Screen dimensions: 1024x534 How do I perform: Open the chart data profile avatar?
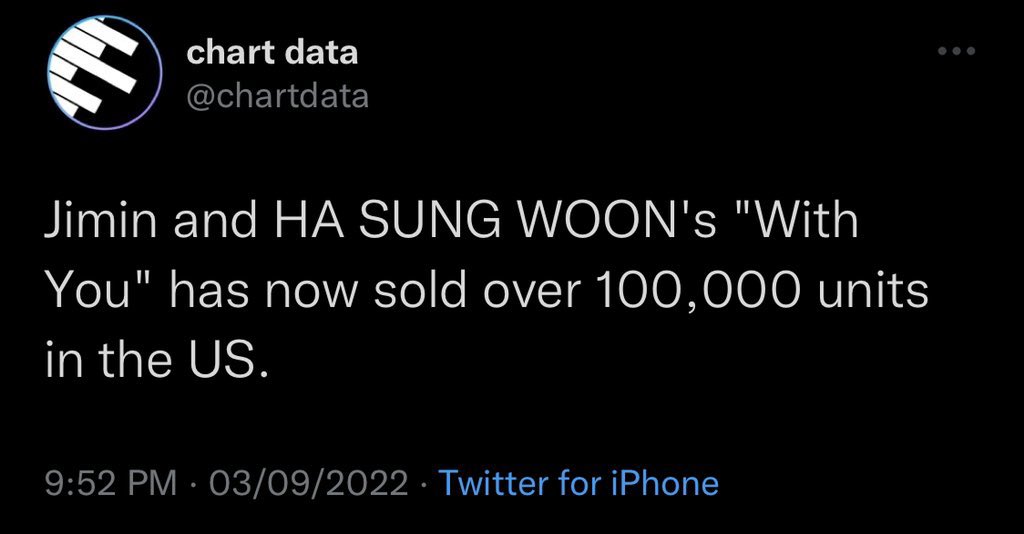point(104,72)
